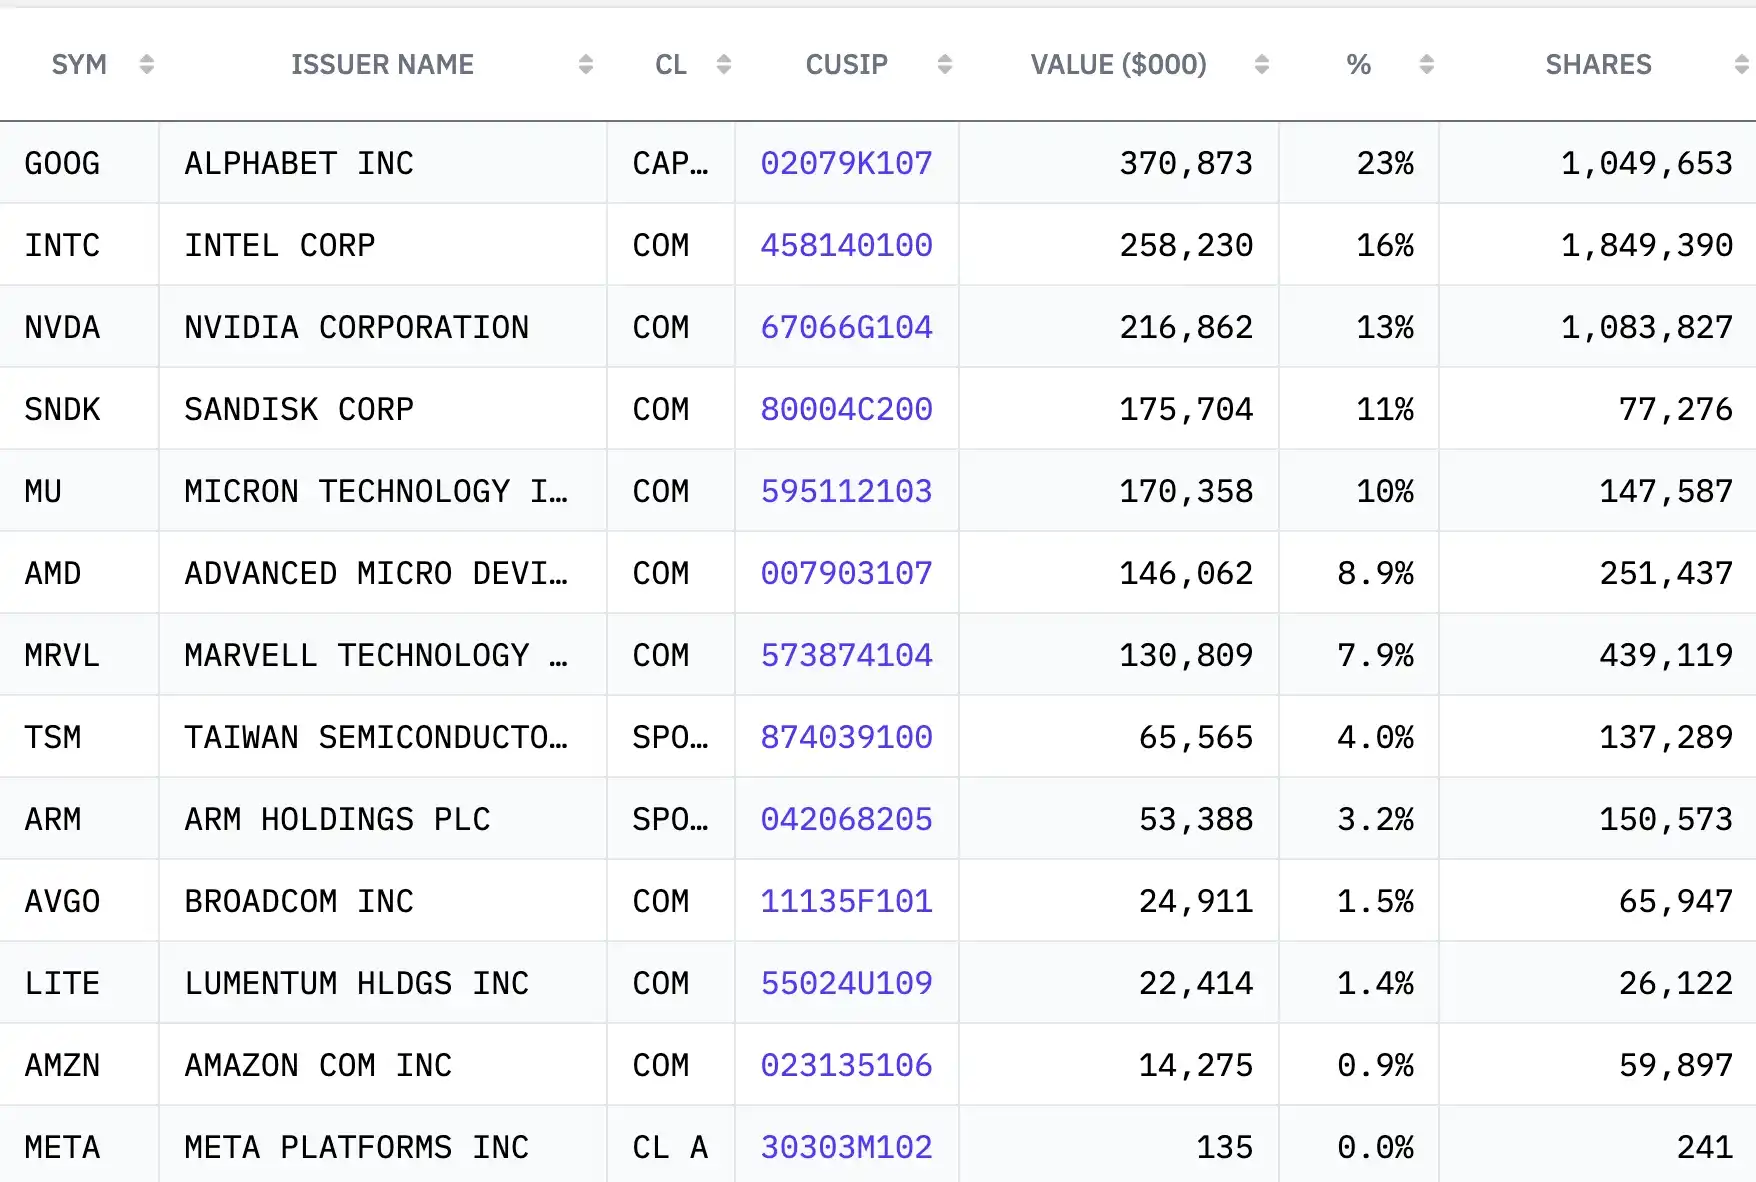Click issuer name SANDISK CORP
1756x1182 pixels.
(299, 409)
